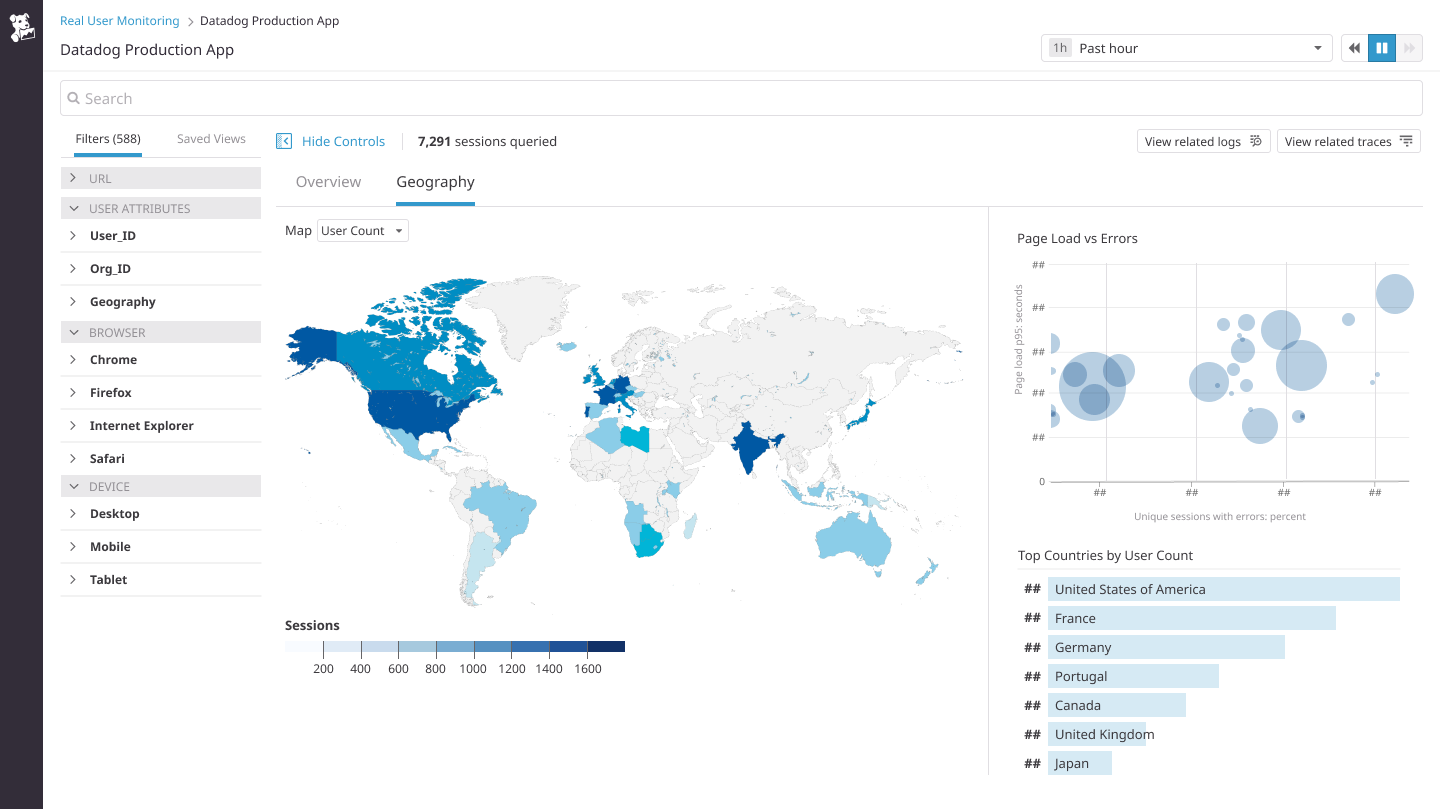Select the darkest blue on the Sessions legend
The width and height of the screenshot is (1440, 809).
click(607, 646)
